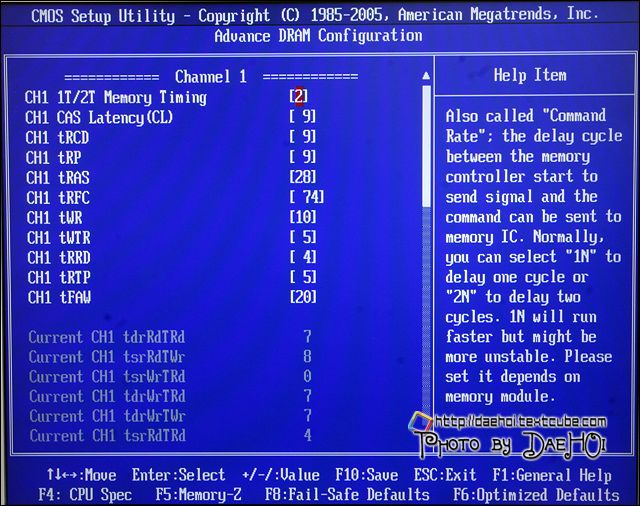Click the arrow keys Move hint

coord(81,475)
